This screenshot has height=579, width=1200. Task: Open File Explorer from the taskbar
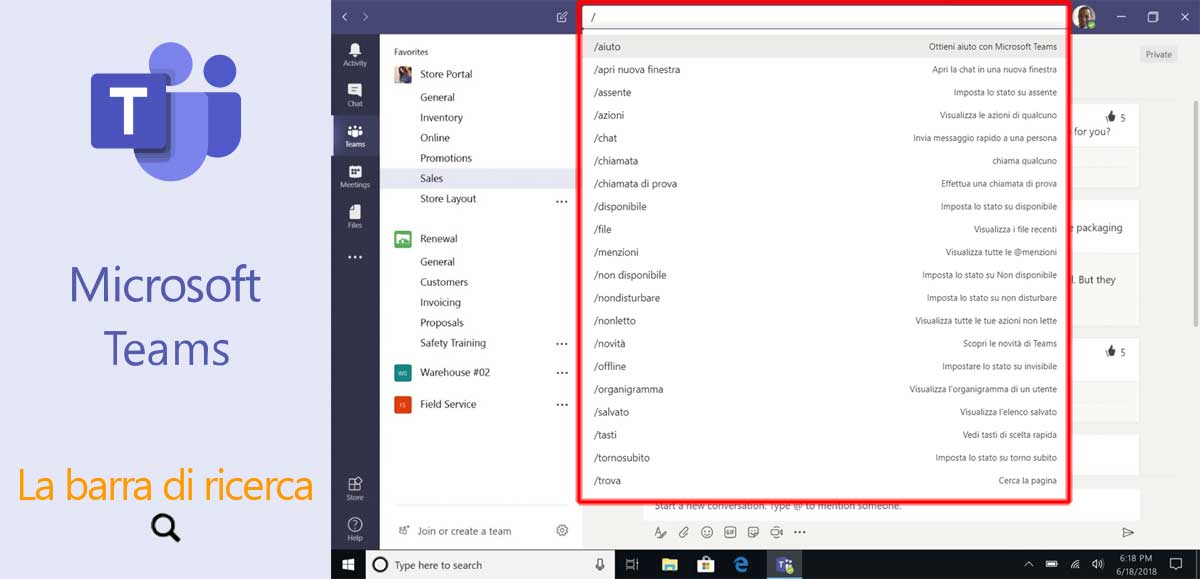coord(670,565)
